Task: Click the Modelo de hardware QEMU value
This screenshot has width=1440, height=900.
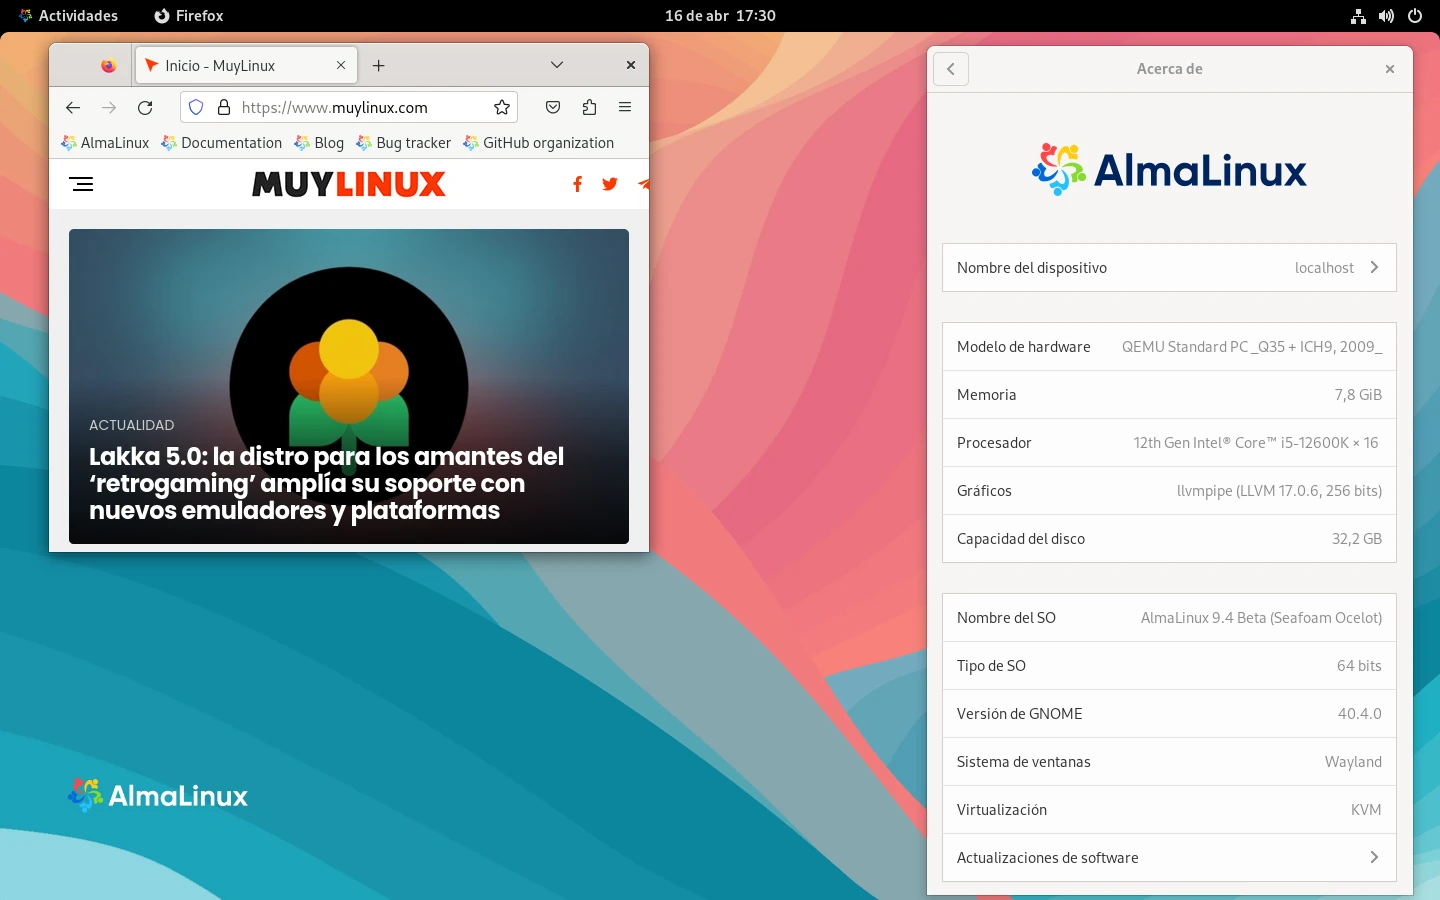Action: (1252, 347)
